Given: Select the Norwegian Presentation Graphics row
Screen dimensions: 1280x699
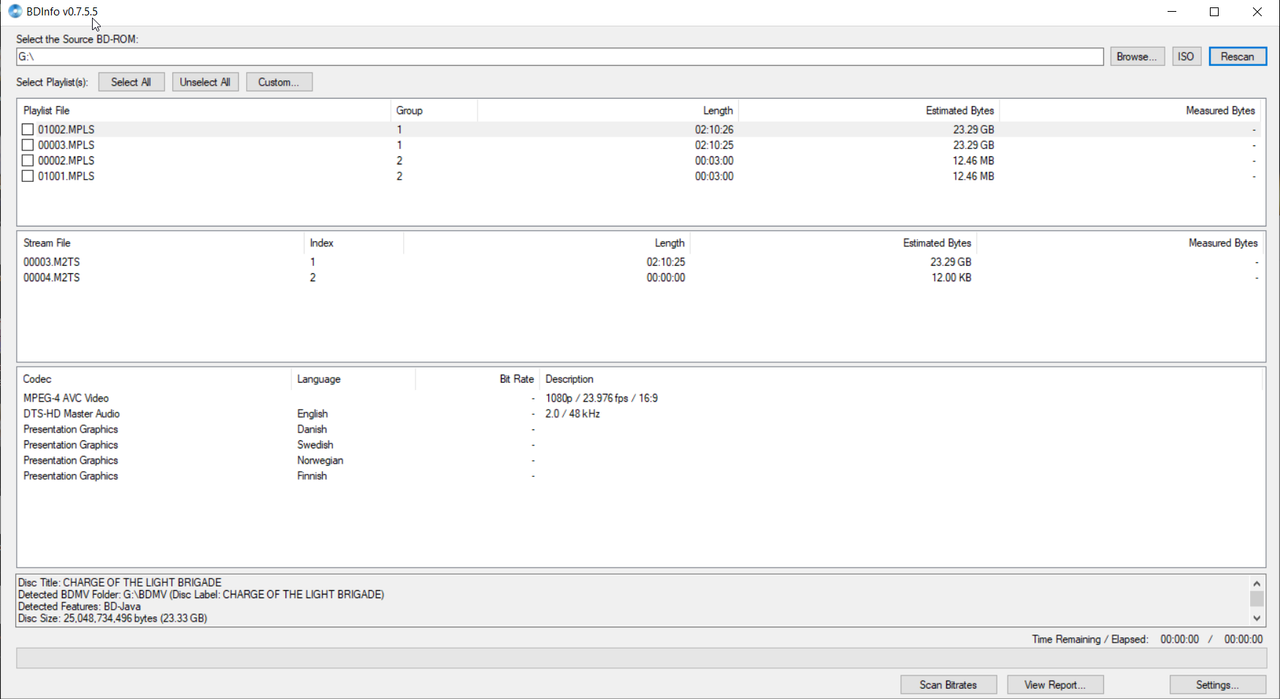Looking at the screenshot, I should click(x=640, y=461).
